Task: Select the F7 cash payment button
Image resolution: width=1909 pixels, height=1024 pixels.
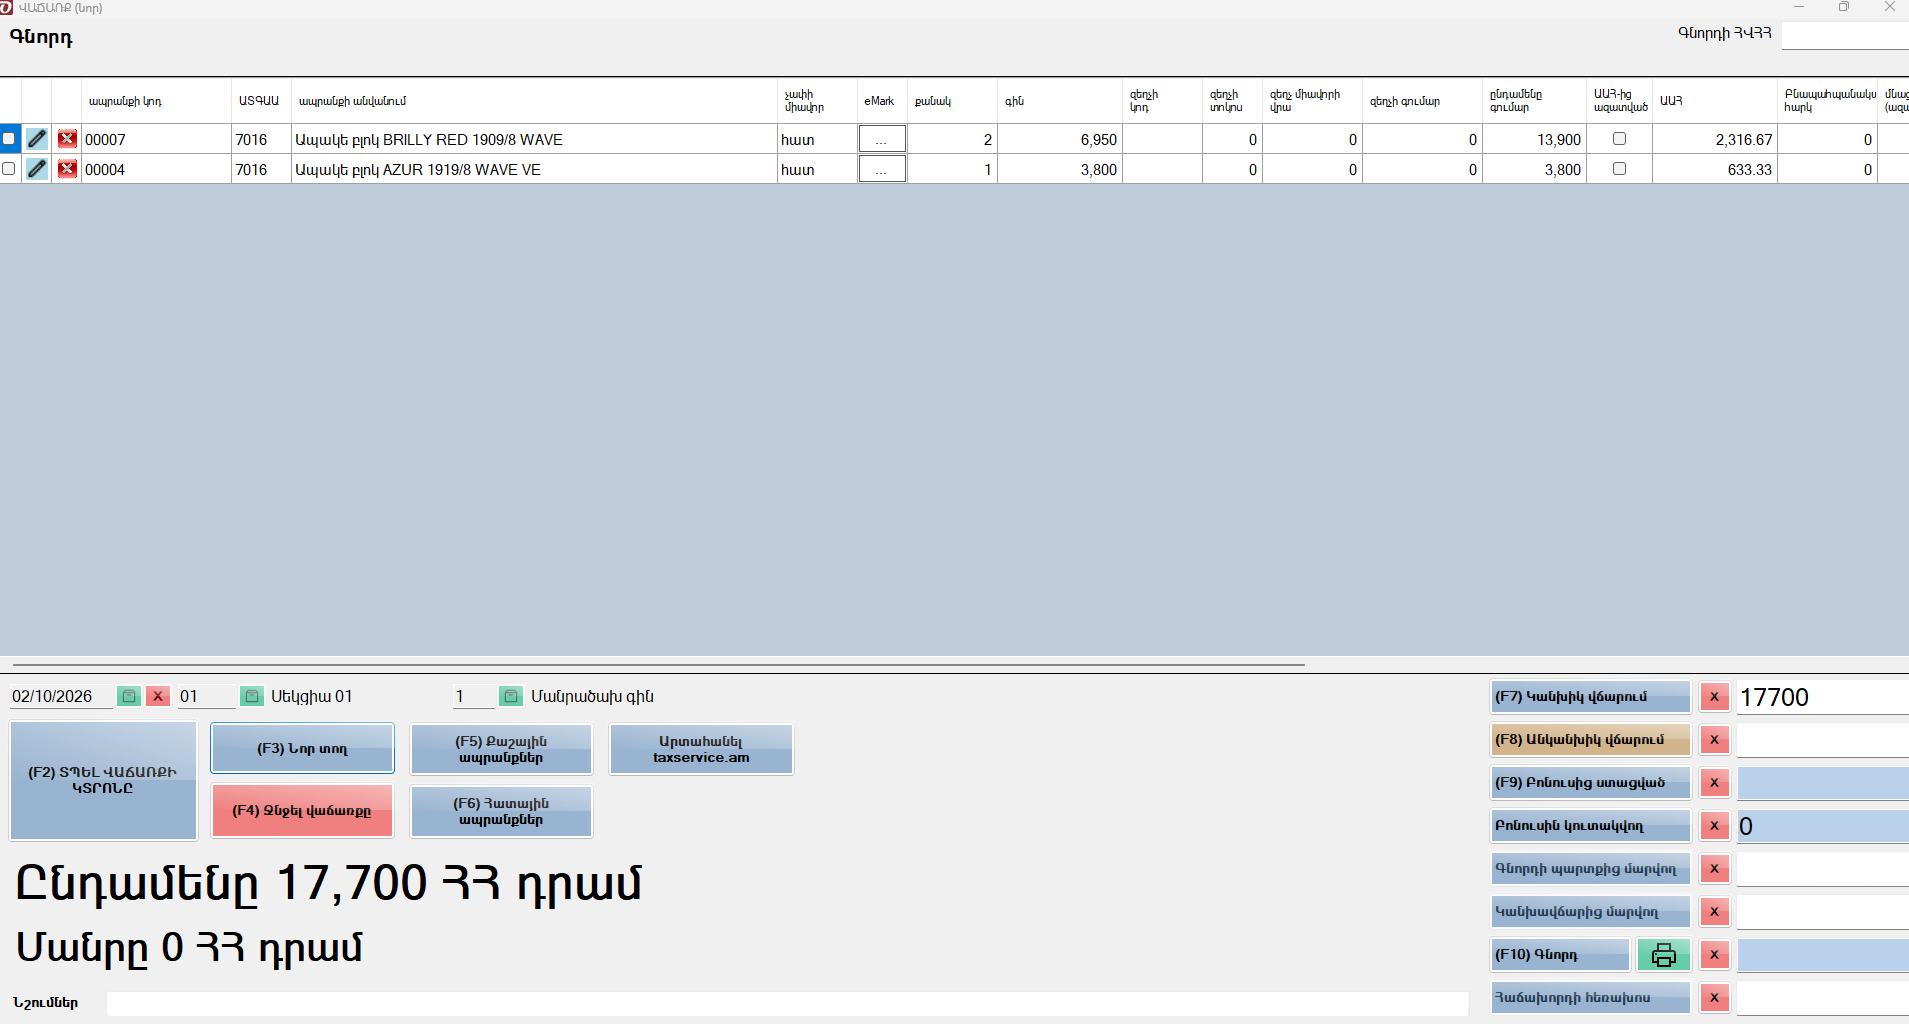Action: pyautogui.click(x=1590, y=697)
